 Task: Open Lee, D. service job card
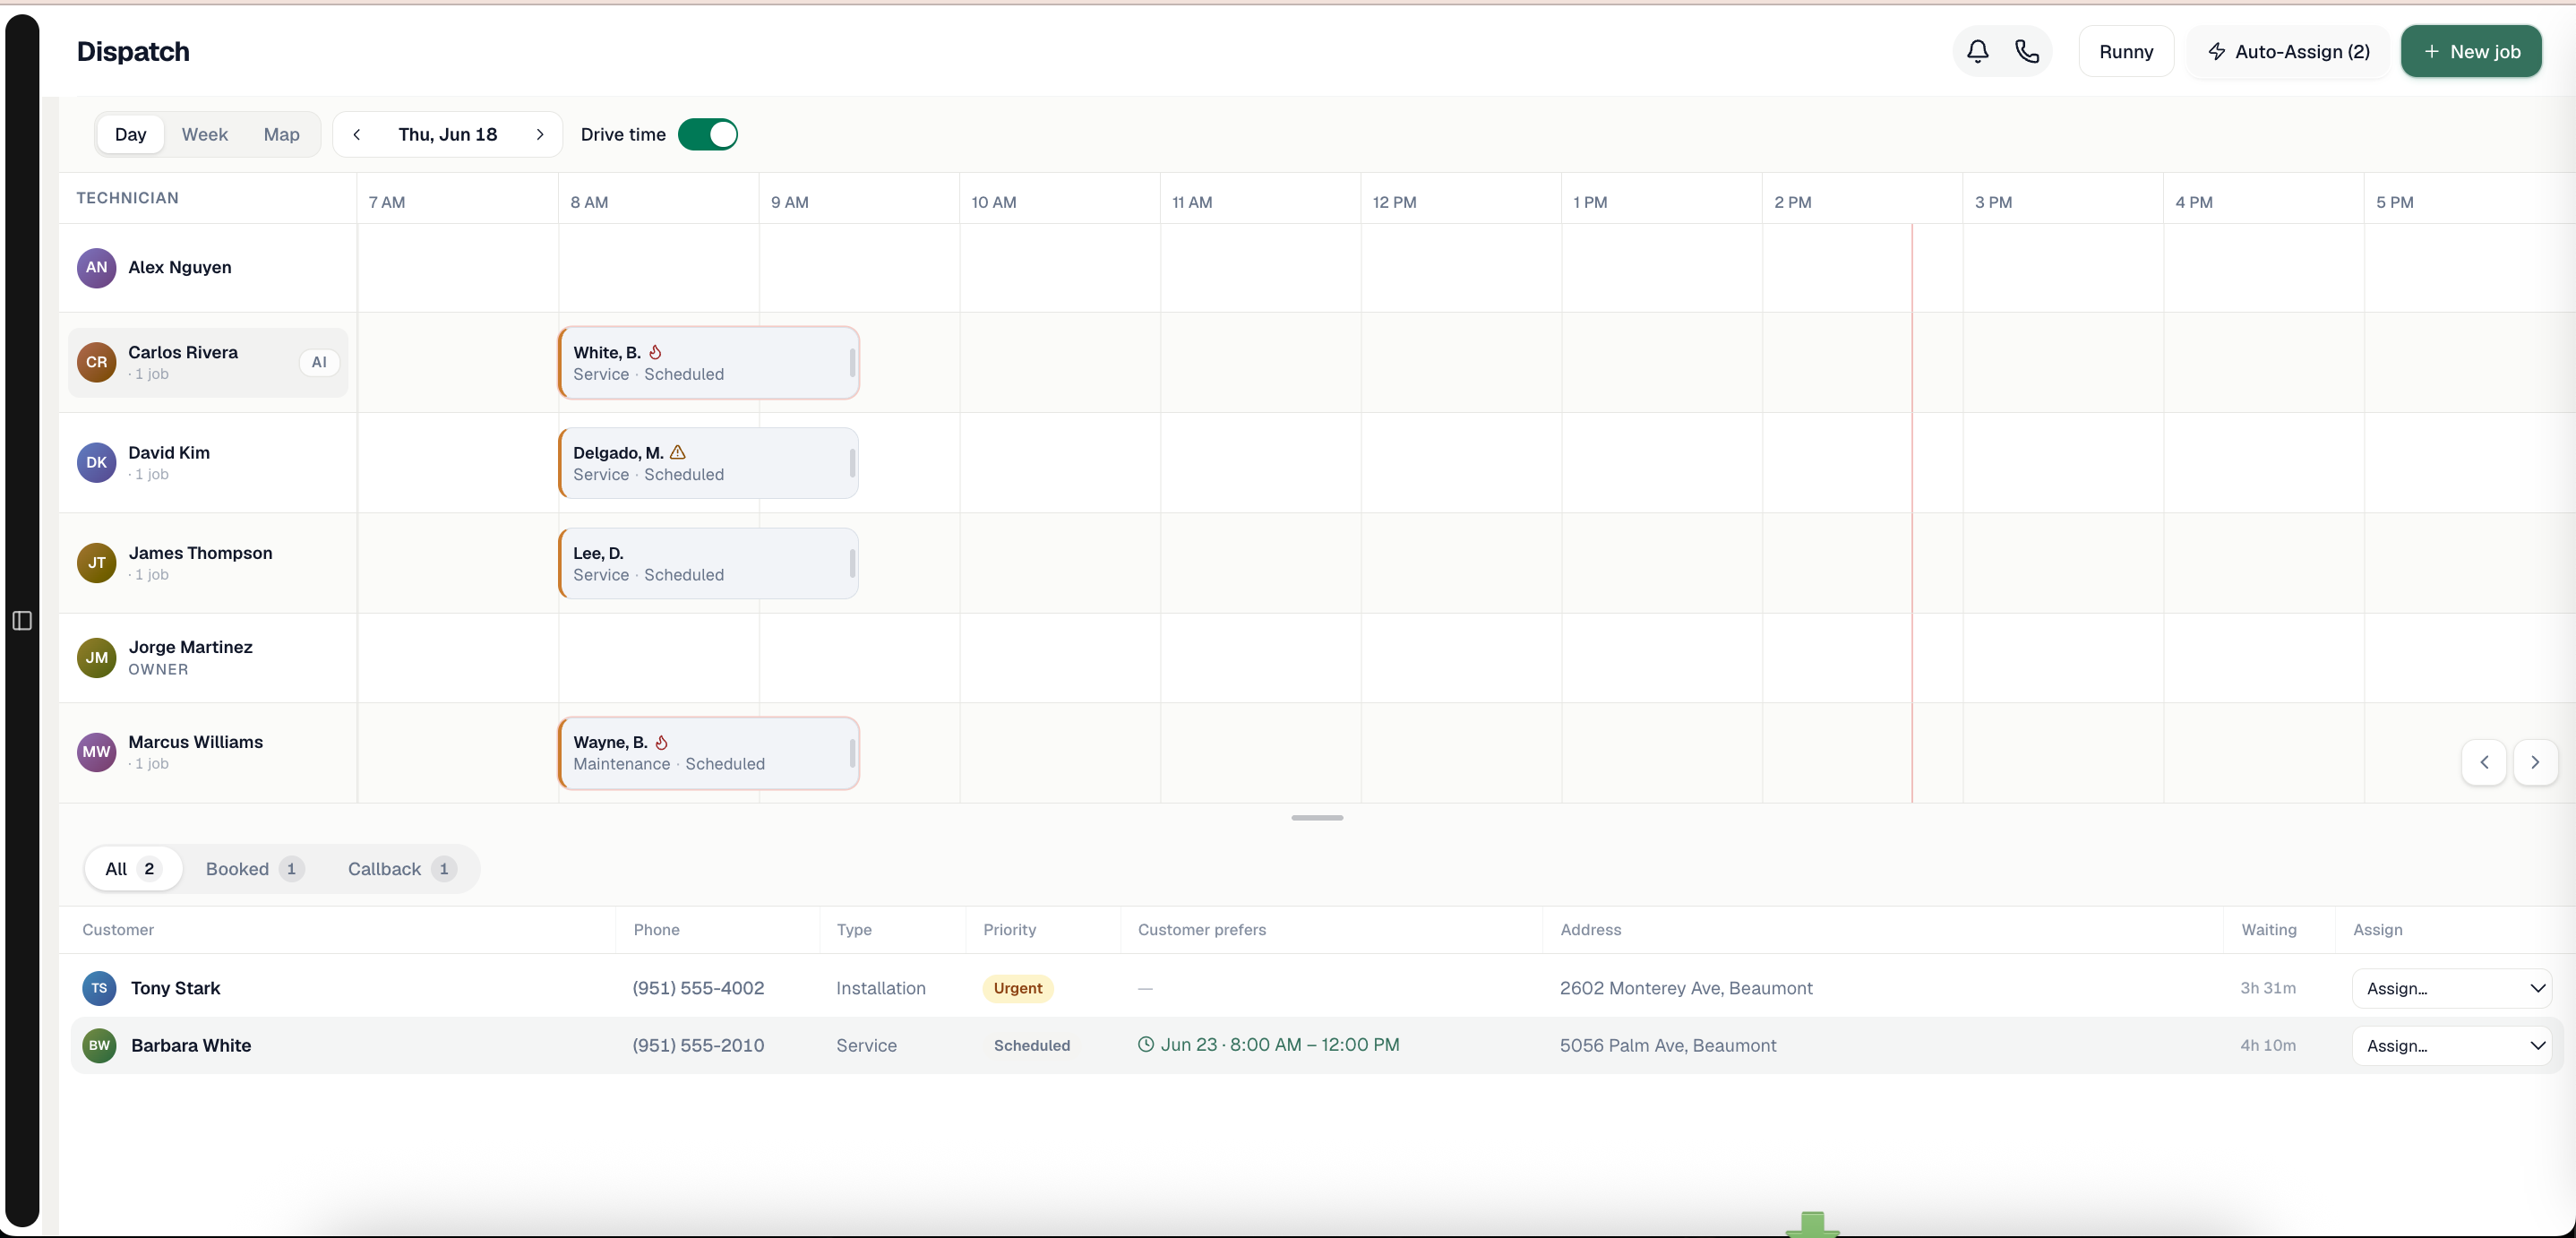click(709, 563)
